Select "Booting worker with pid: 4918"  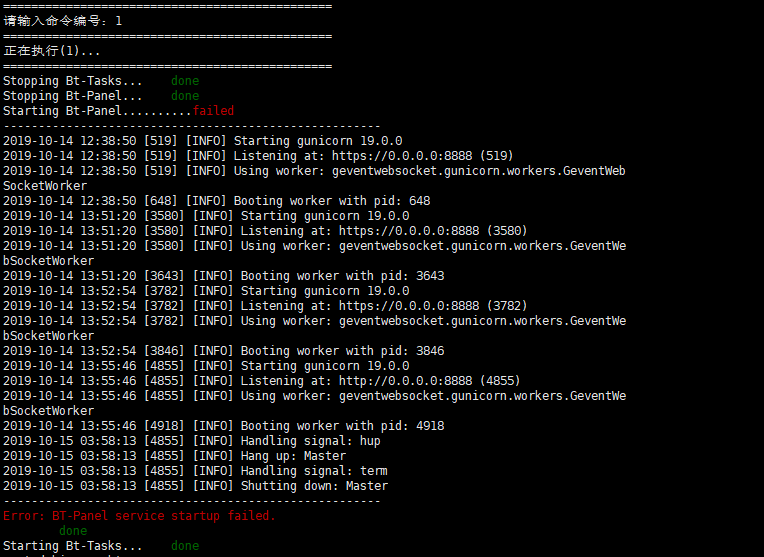coord(343,426)
